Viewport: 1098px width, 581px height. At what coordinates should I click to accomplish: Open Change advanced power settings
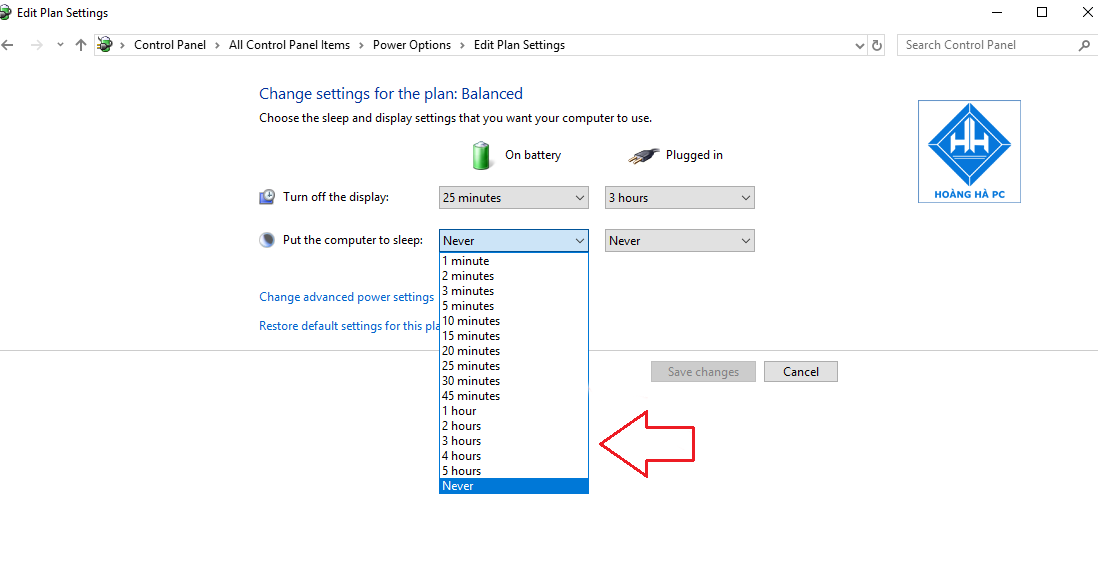346,296
